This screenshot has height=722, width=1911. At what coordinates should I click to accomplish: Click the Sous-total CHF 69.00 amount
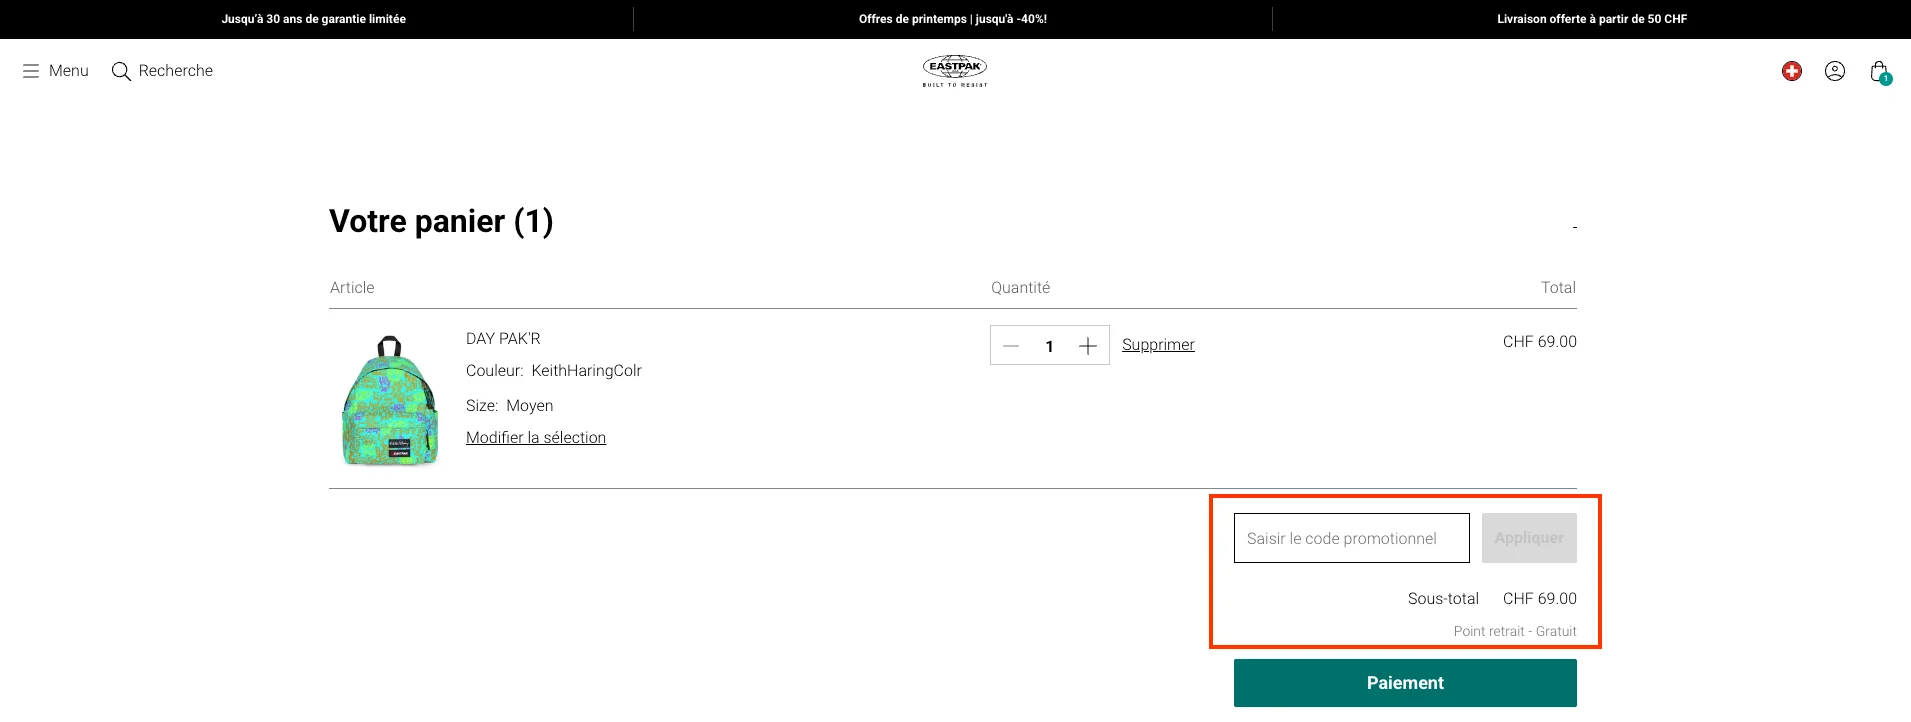click(1540, 599)
